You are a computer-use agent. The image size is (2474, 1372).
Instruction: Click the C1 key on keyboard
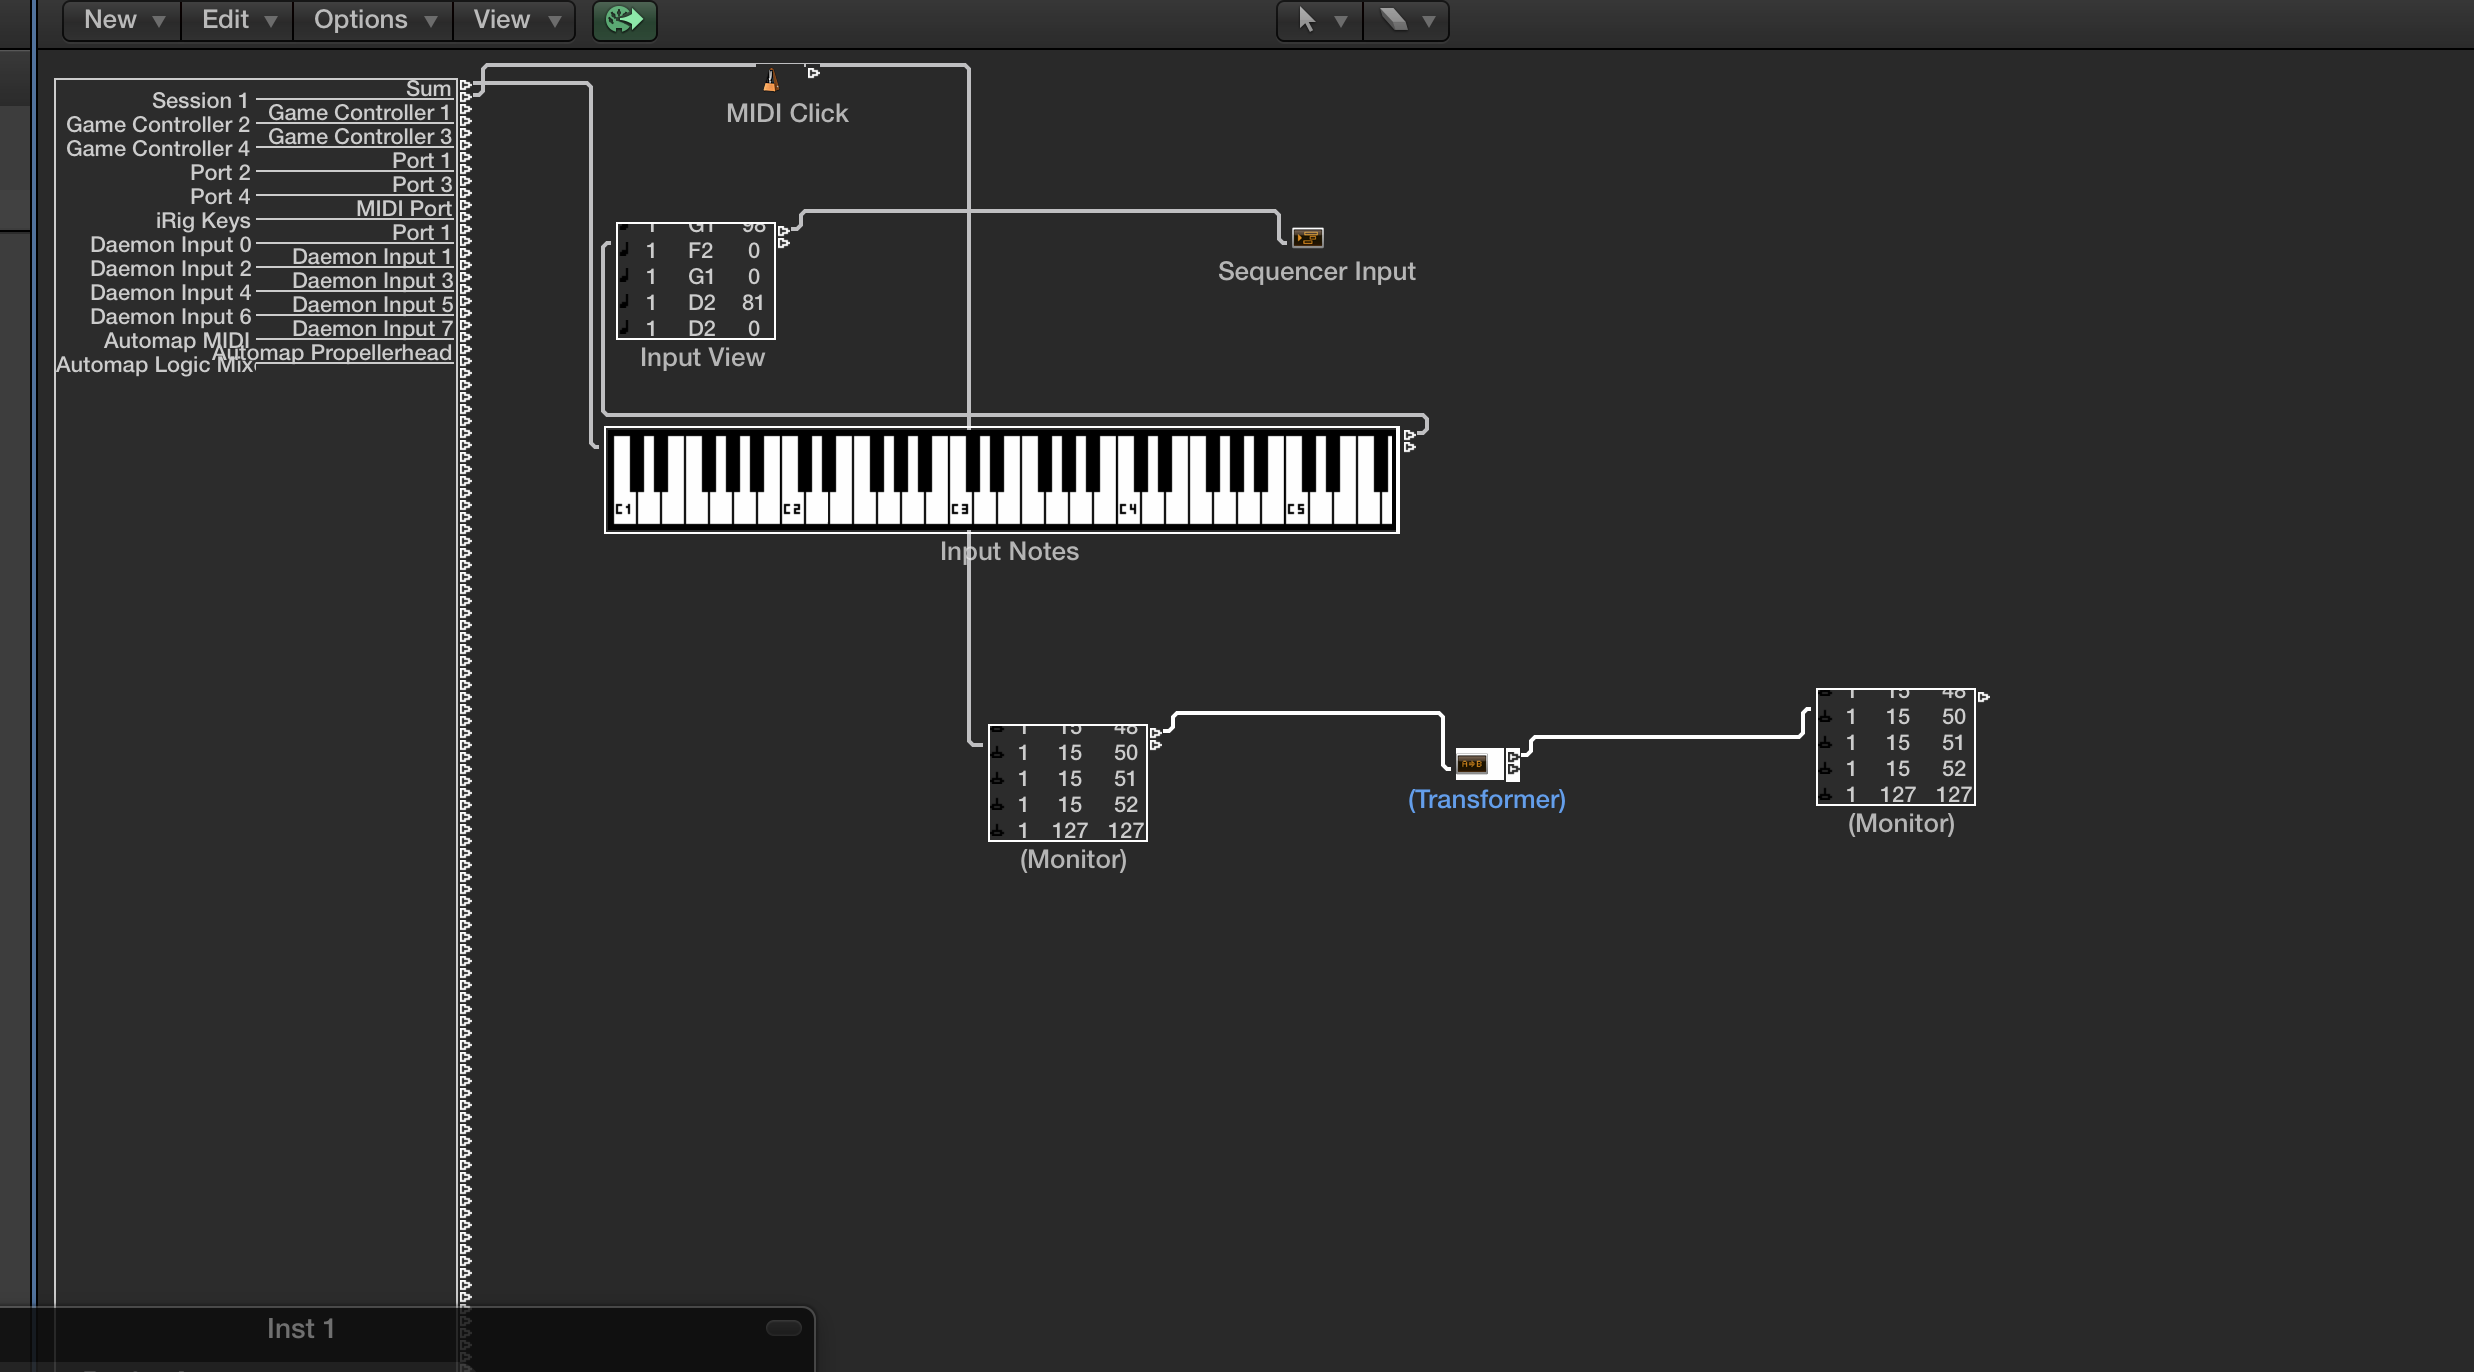point(623,507)
